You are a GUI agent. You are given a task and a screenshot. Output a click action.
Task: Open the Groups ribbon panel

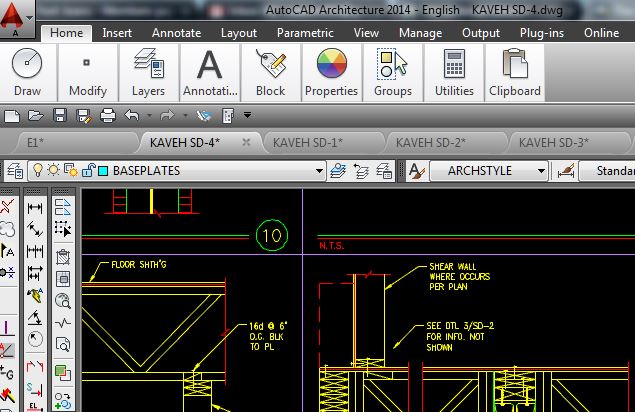point(392,73)
